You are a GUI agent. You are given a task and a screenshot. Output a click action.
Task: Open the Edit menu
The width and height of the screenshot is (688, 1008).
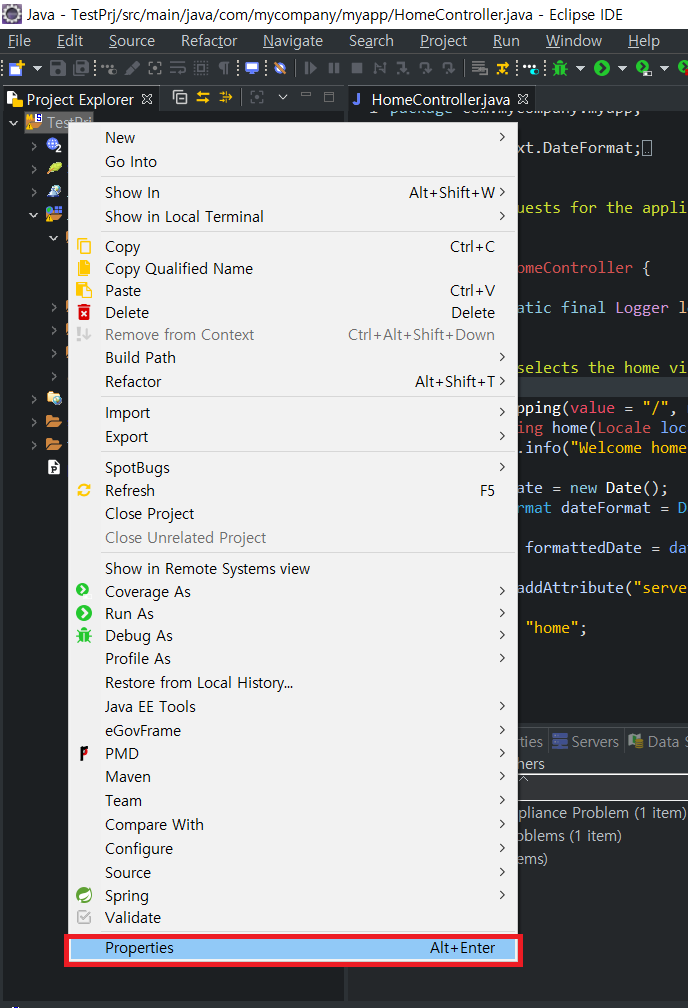(x=69, y=40)
